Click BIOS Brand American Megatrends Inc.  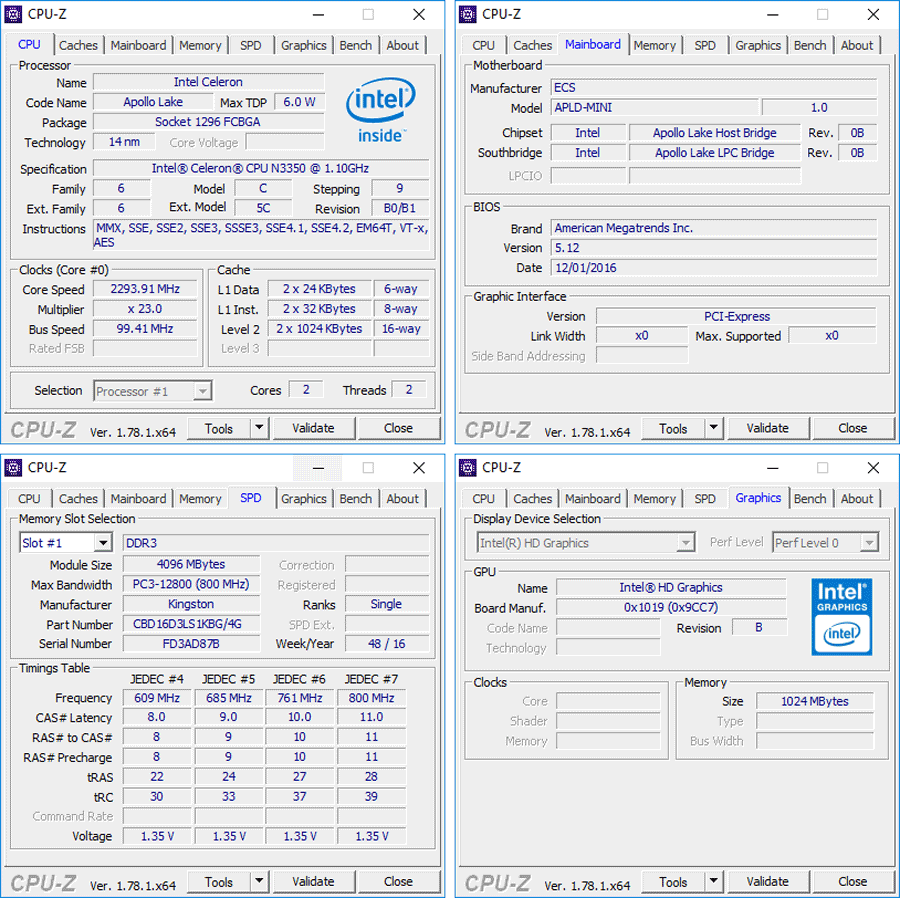[713, 228]
